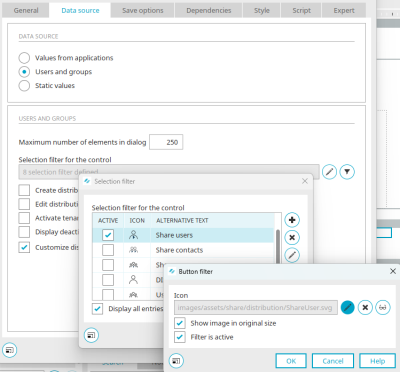Click the Selection filter title bar icon

pos(87,181)
